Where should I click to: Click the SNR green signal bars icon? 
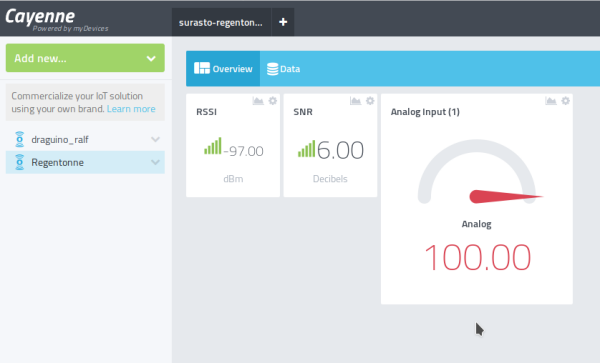(307, 148)
